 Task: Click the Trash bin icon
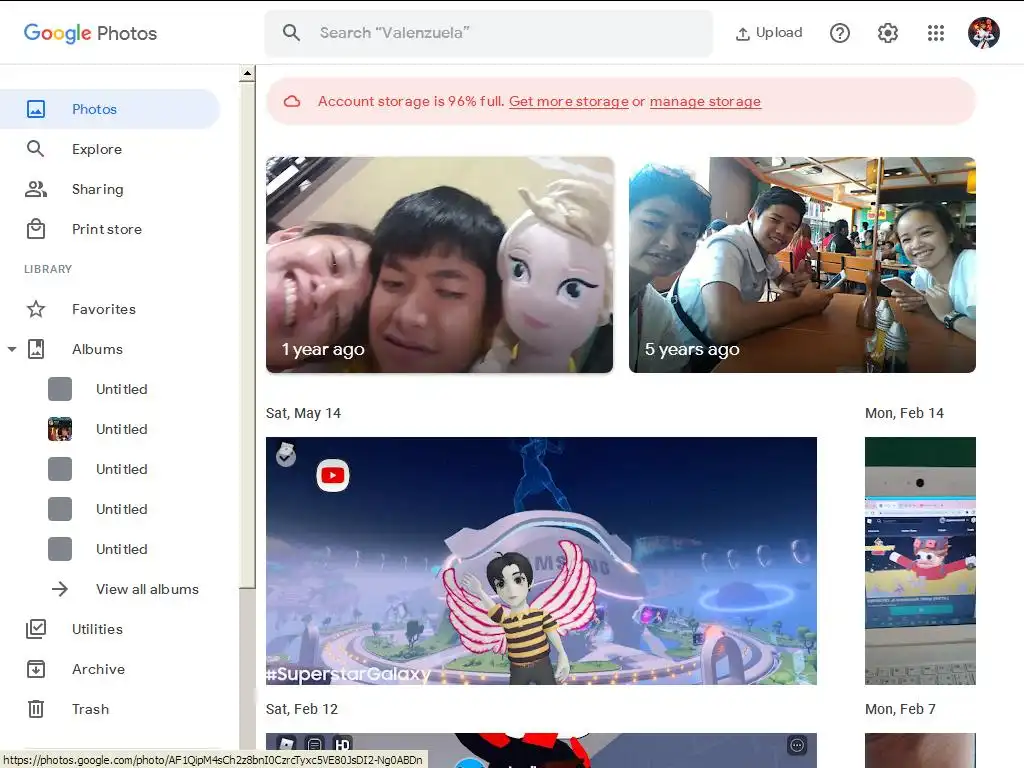click(36, 709)
